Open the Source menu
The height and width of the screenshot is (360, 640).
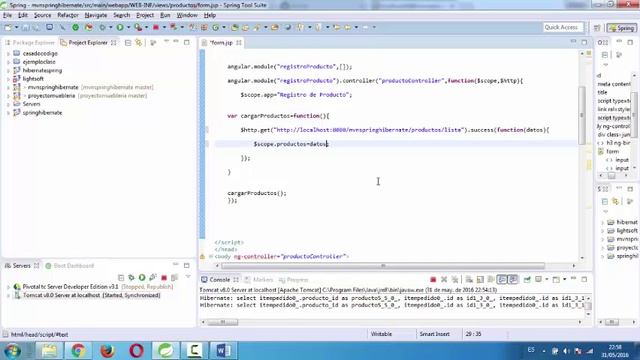coord(42,15)
